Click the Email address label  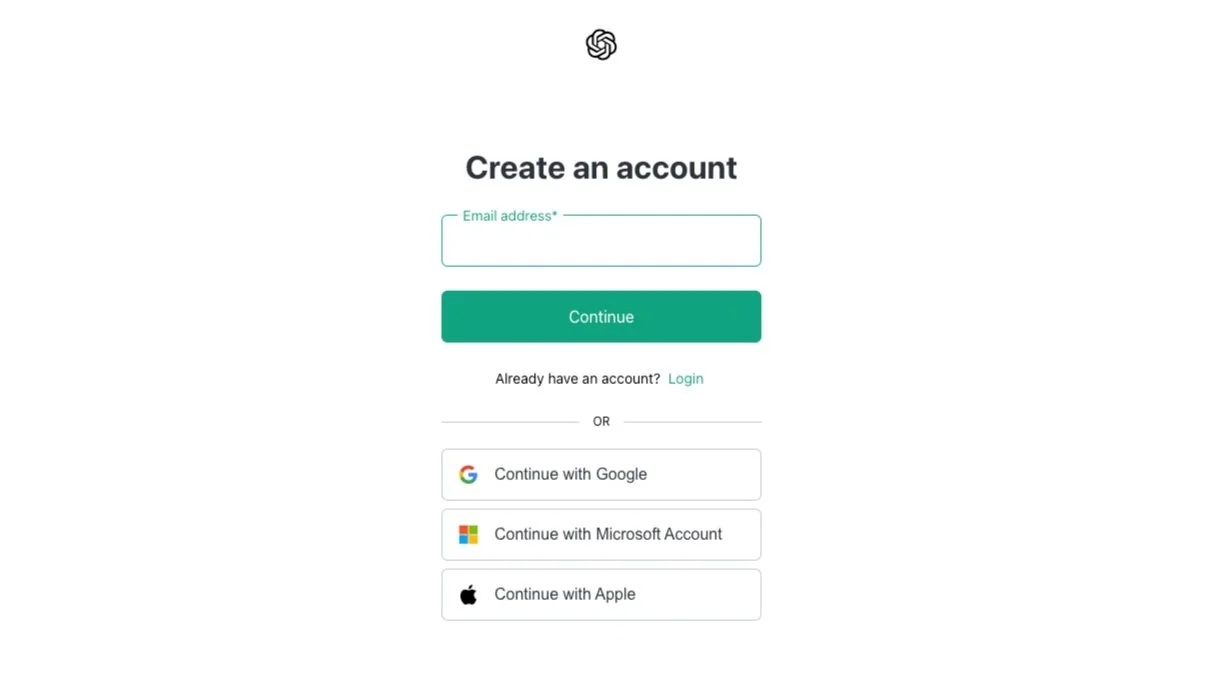click(x=508, y=215)
